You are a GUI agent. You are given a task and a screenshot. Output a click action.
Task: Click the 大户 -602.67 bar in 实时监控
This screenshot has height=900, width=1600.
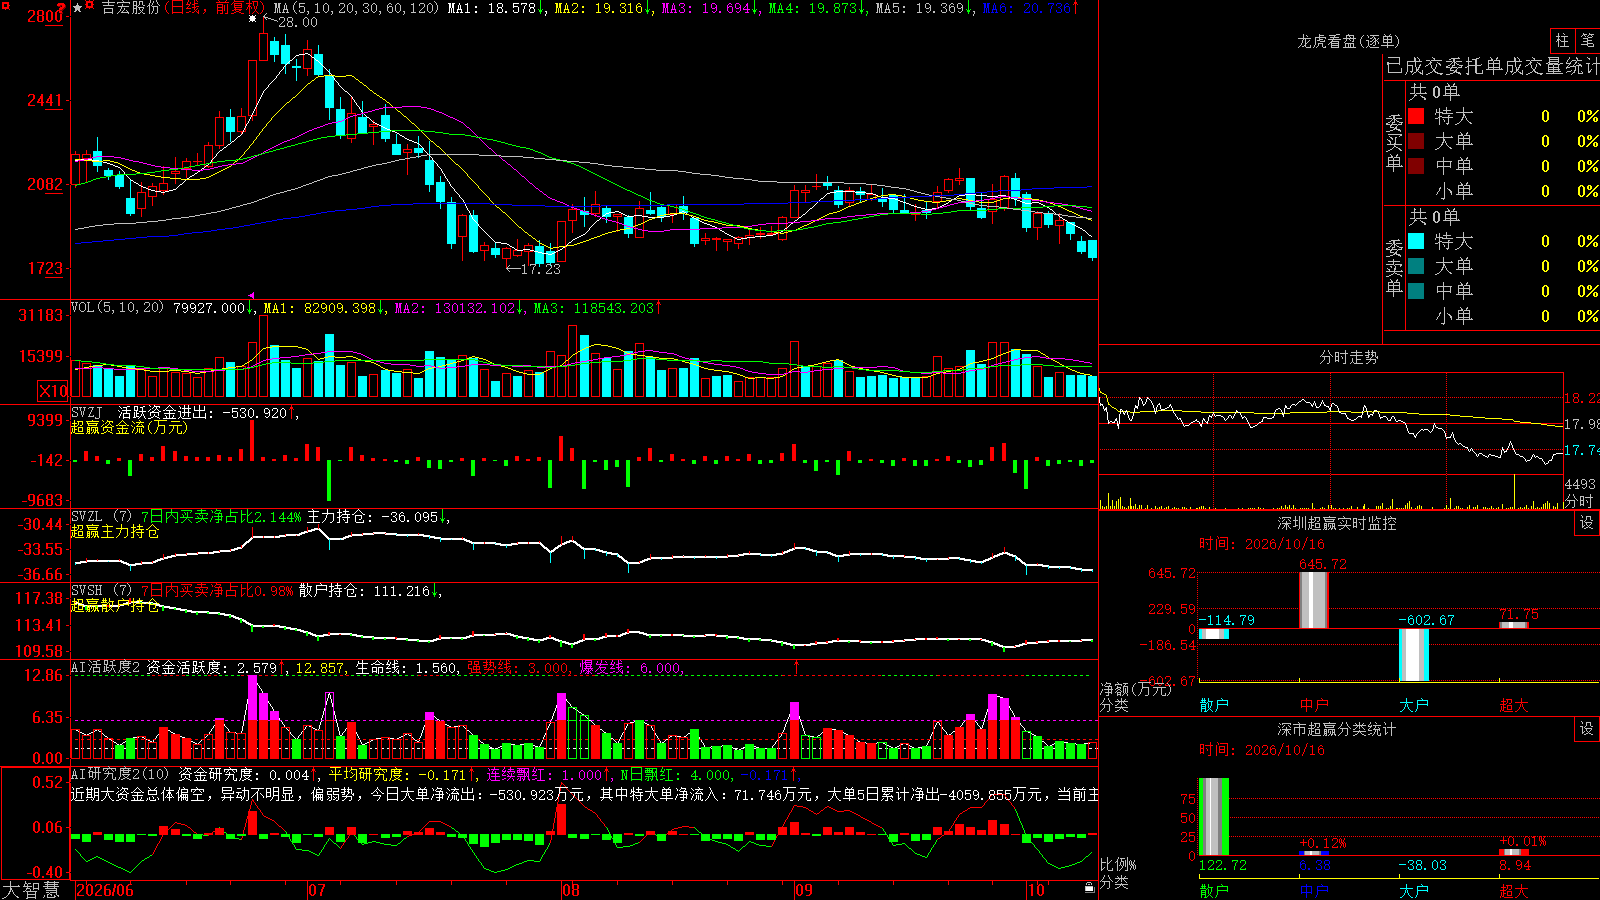[1413, 655]
